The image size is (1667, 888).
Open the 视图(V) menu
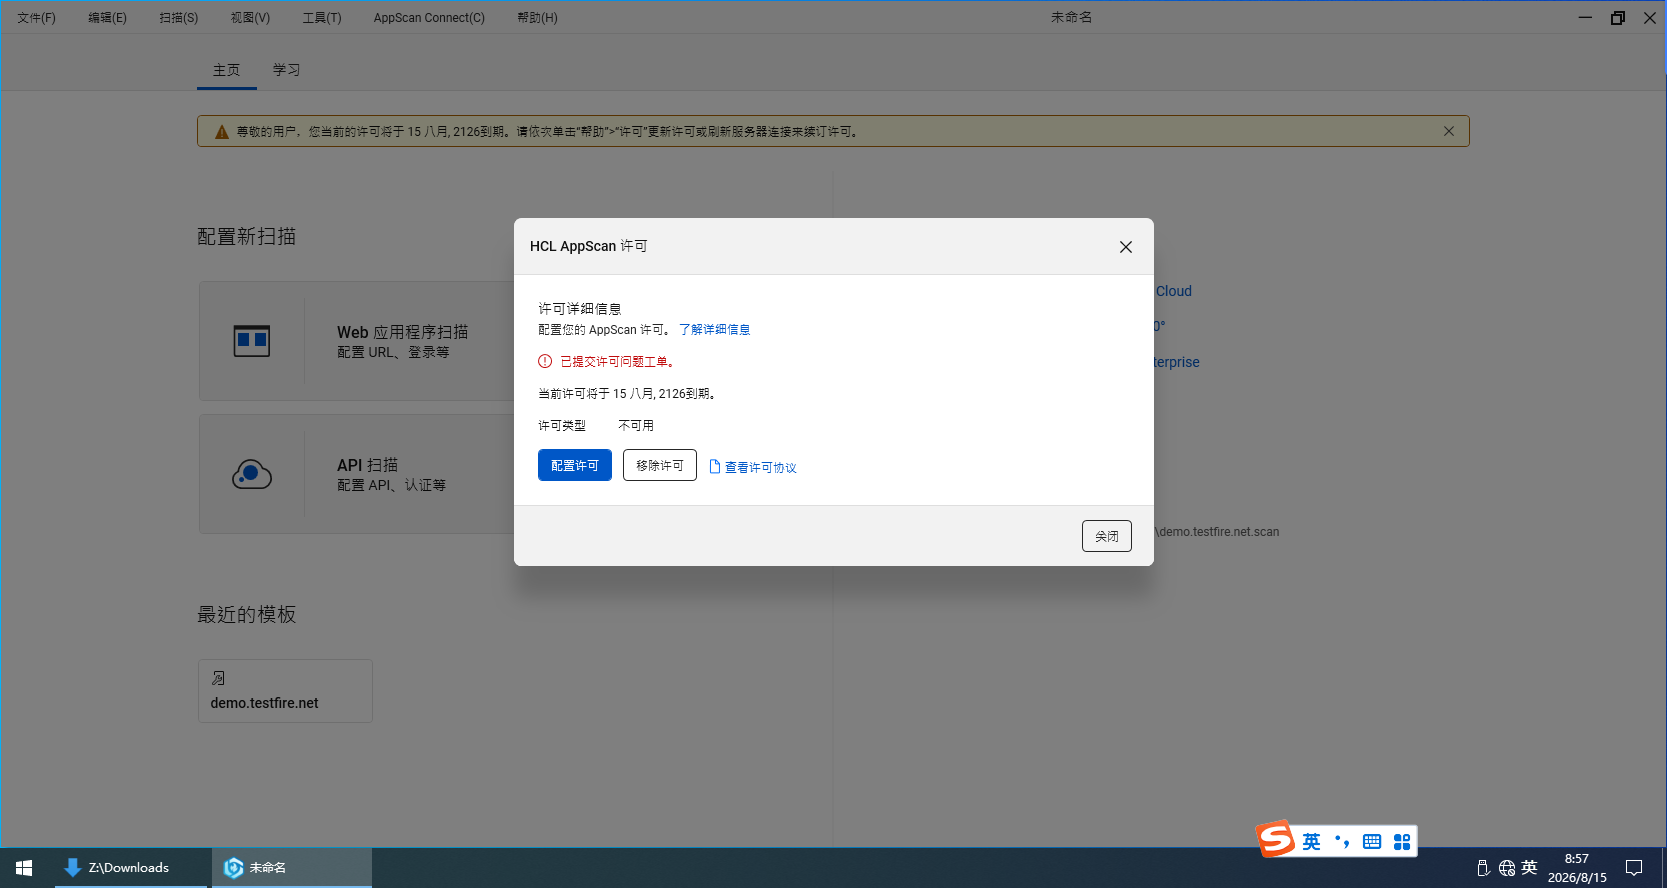tap(250, 18)
